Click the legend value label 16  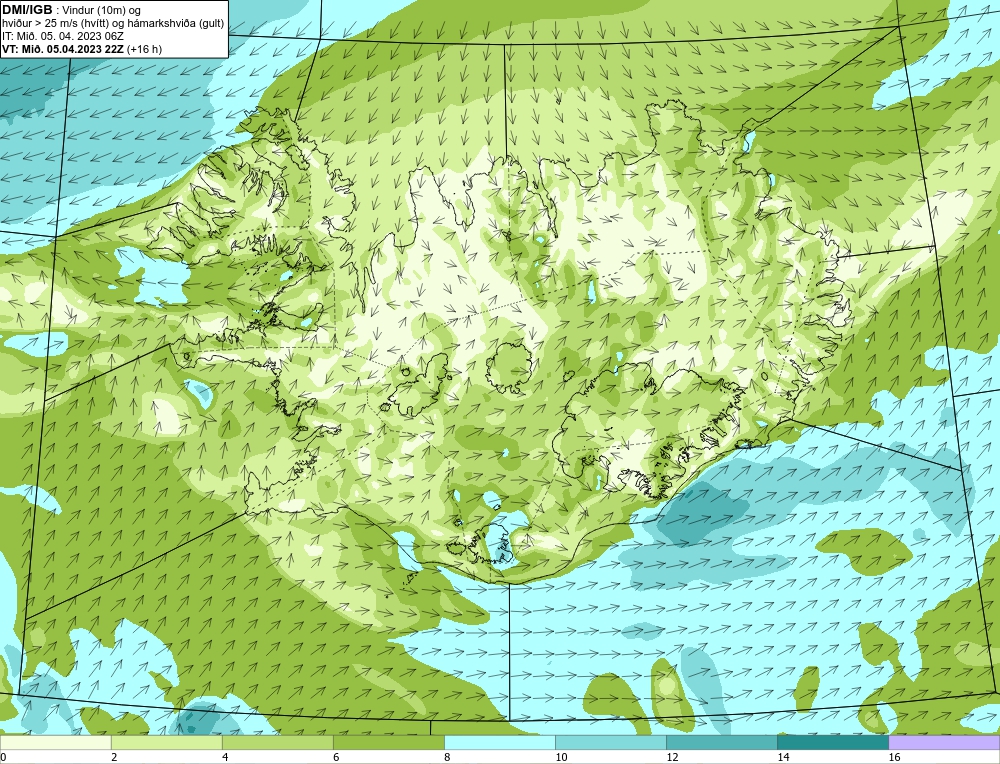click(894, 757)
